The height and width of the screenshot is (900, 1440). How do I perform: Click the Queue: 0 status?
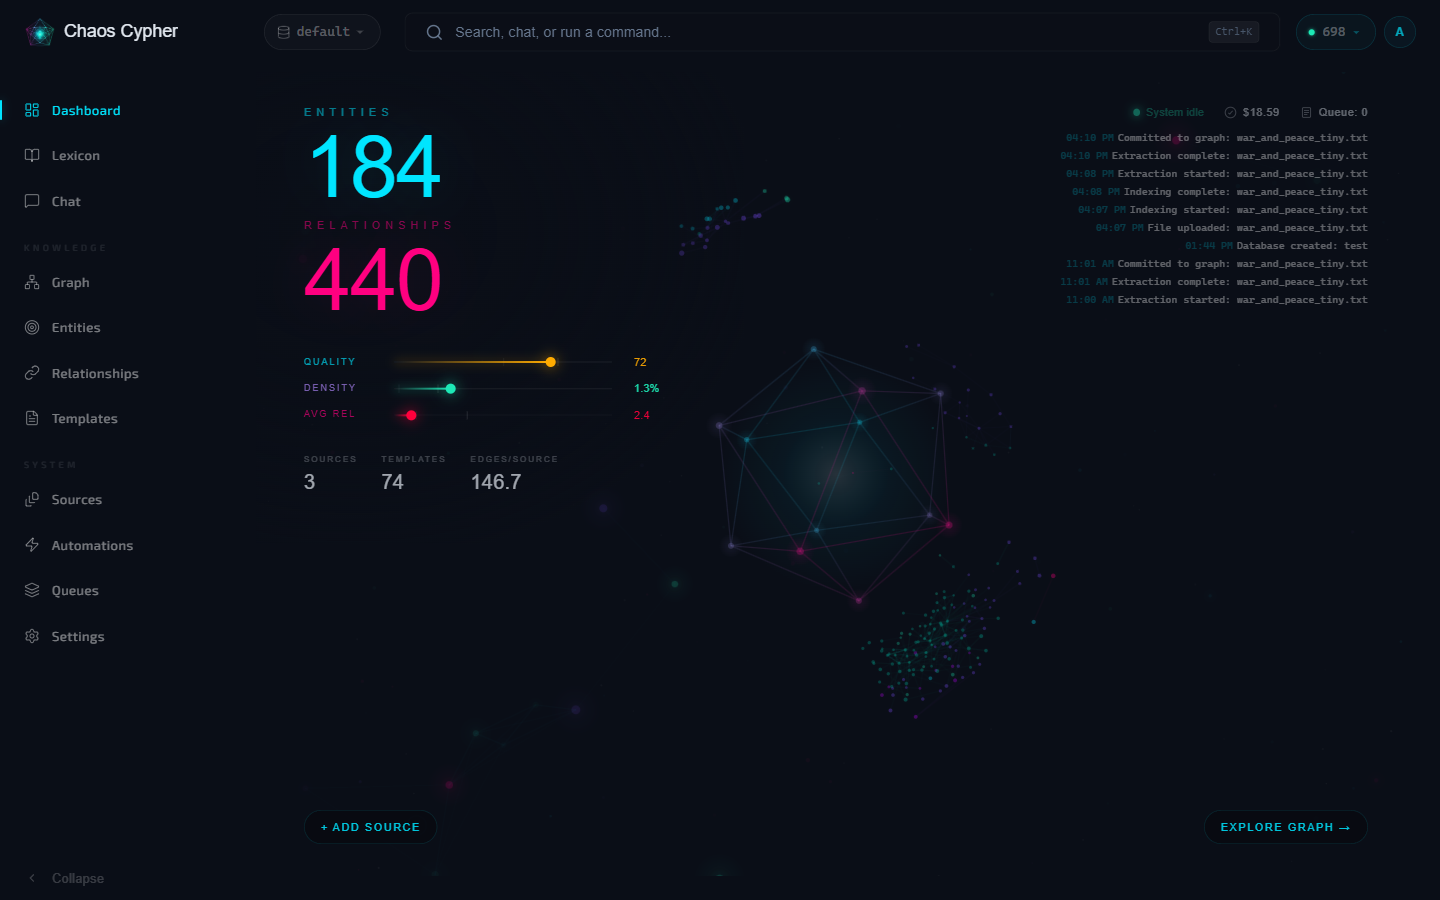coord(1343,112)
